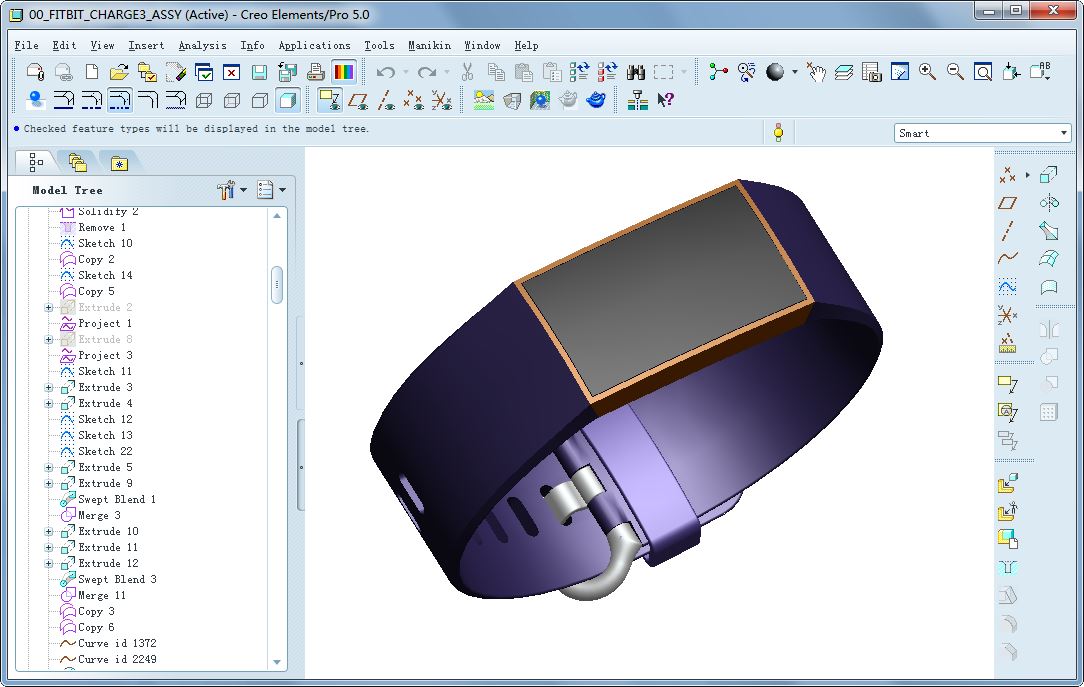Screen dimensions: 1084x687
Task: Toggle the color appearances rainbow button
Action: point(344,72)
